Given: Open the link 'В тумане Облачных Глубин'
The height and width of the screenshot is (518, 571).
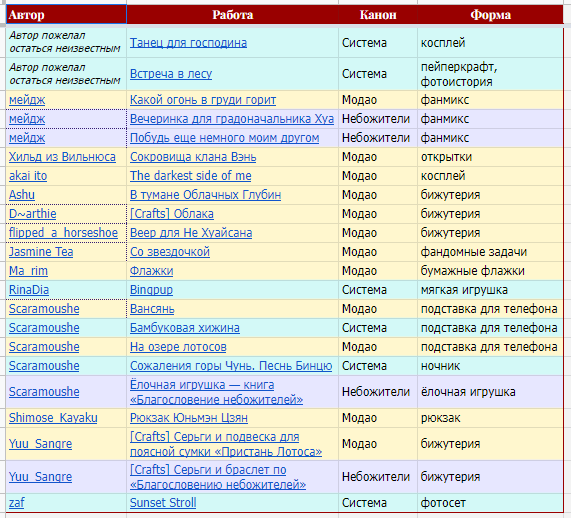Looking at the screenshot, I should [205, 195].
